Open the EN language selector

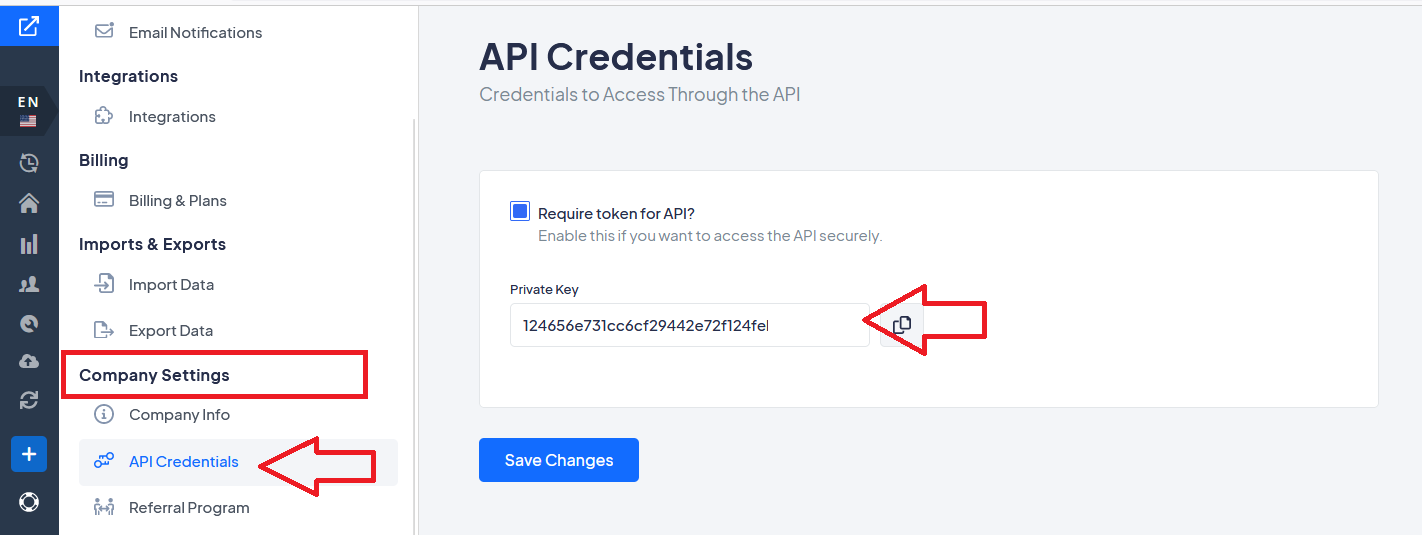coord(28,111)
